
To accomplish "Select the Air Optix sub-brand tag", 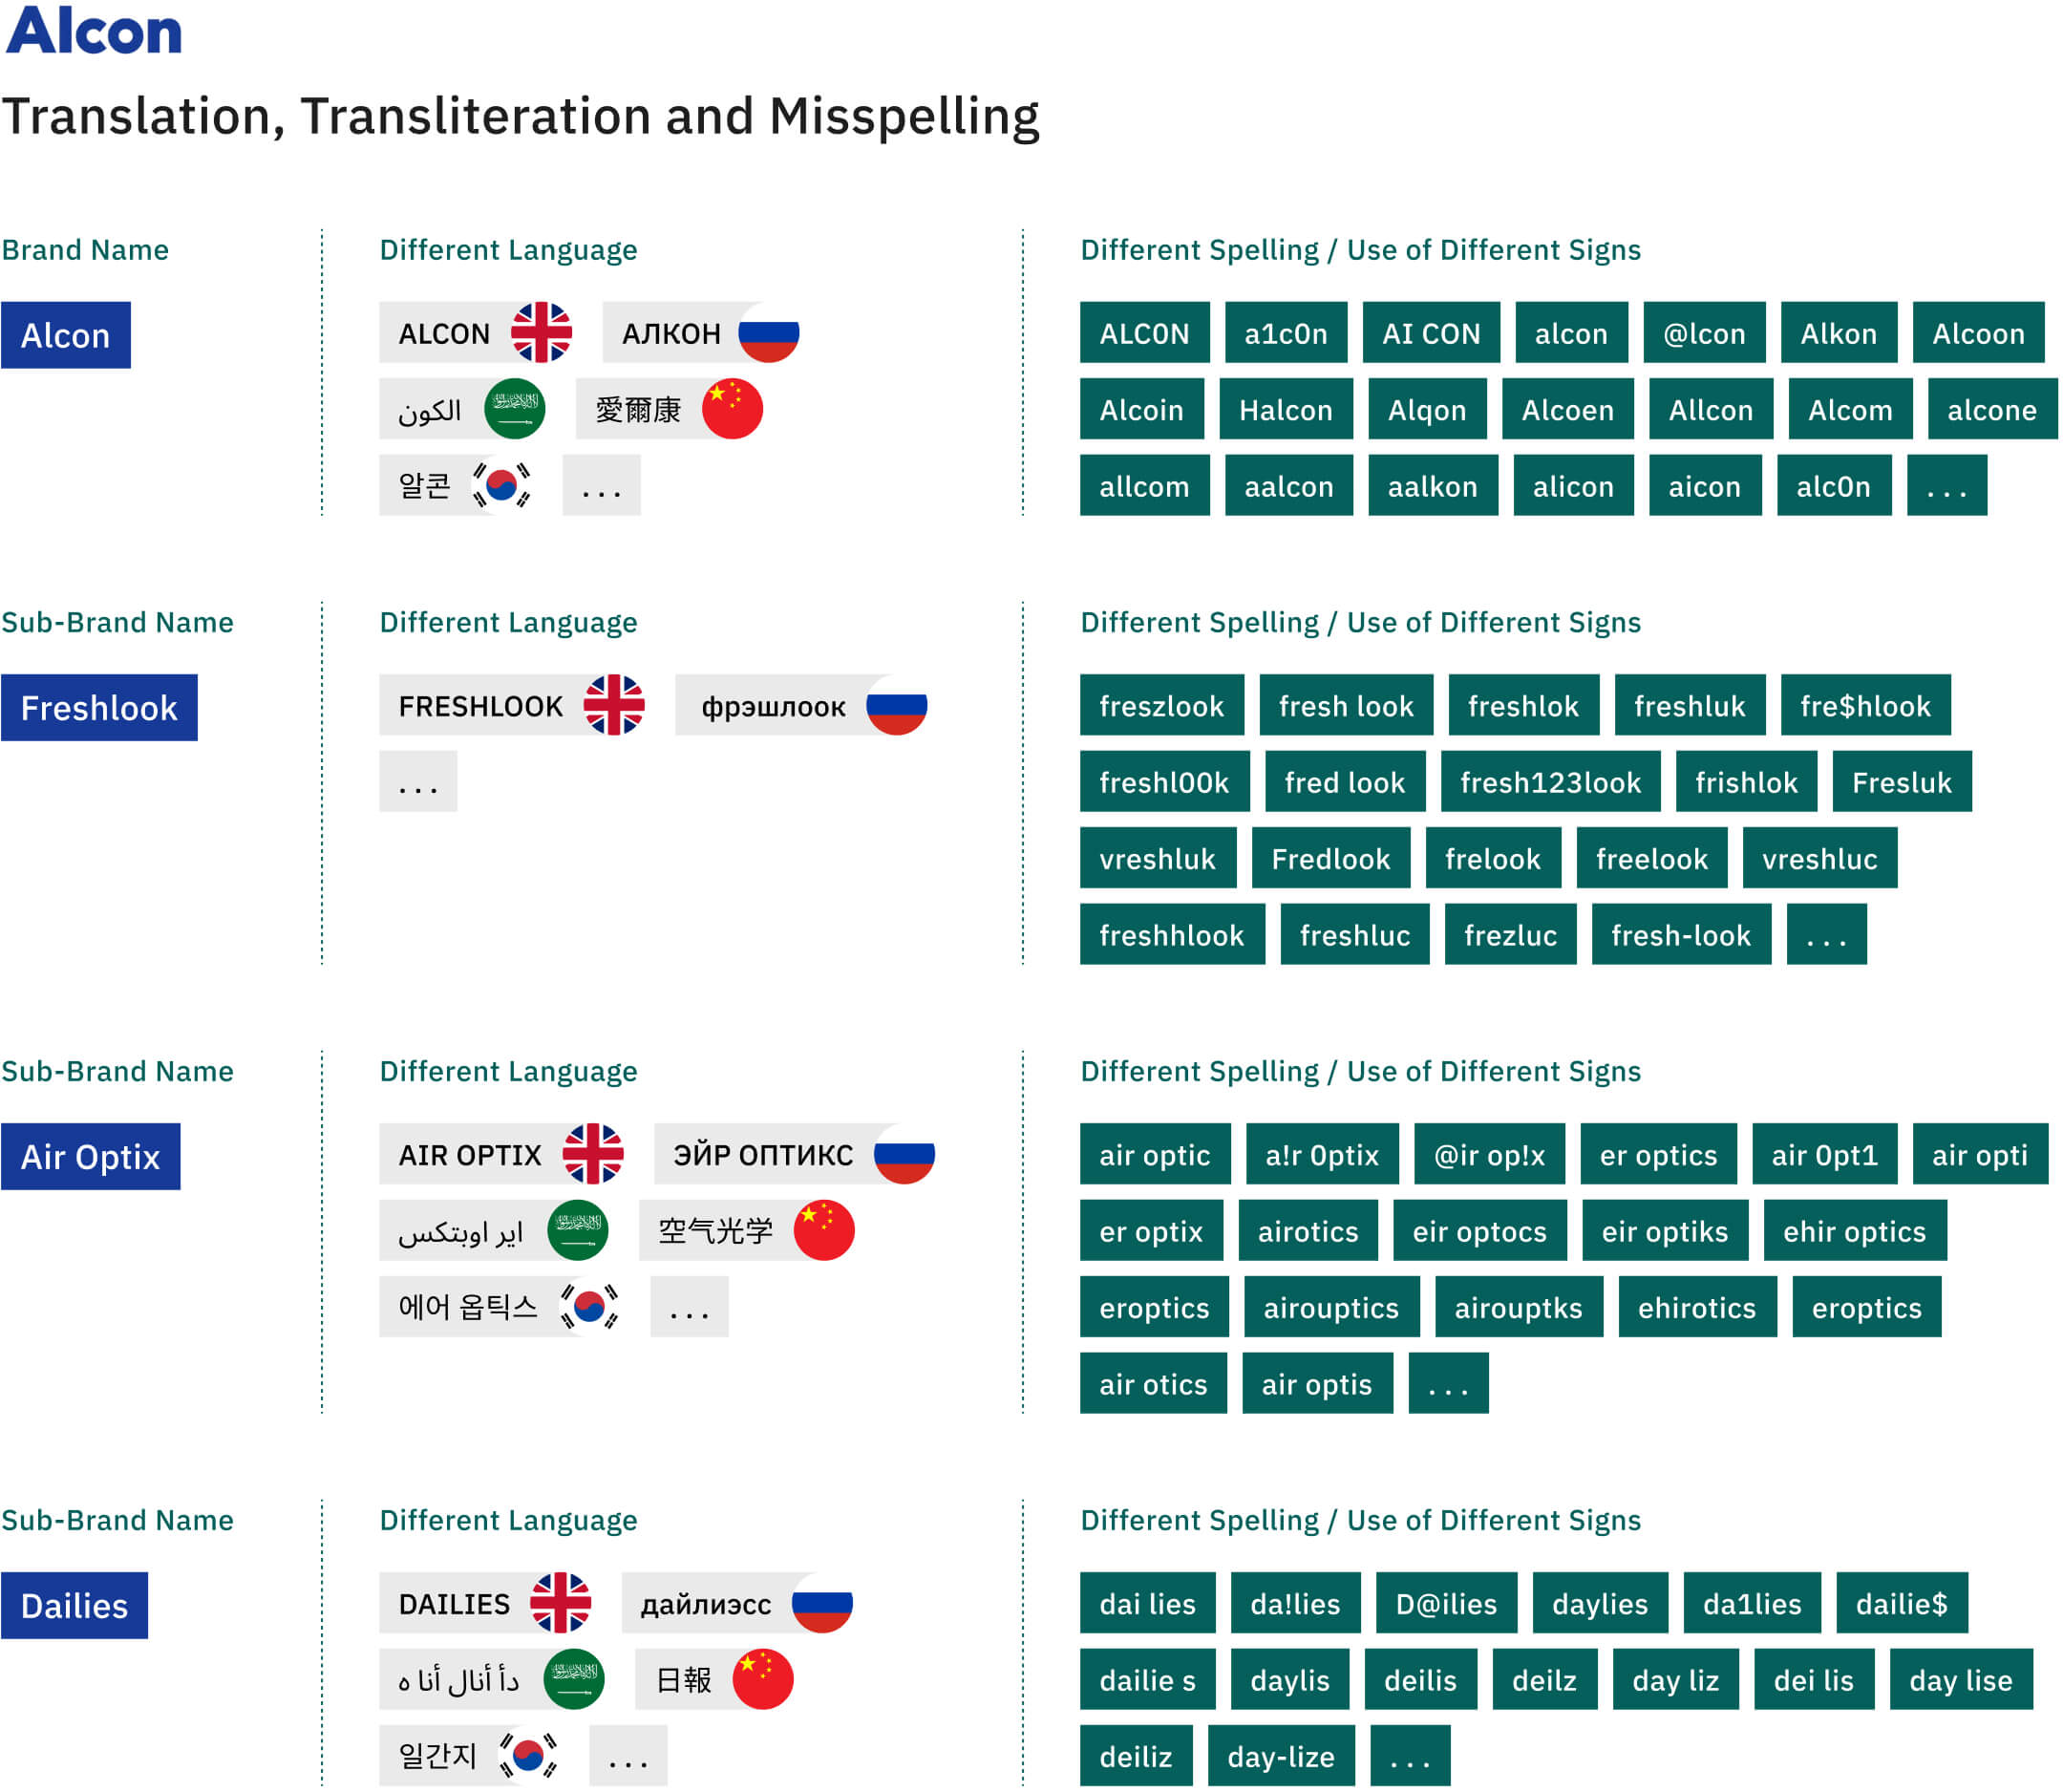I will (x=90, y=1157).
